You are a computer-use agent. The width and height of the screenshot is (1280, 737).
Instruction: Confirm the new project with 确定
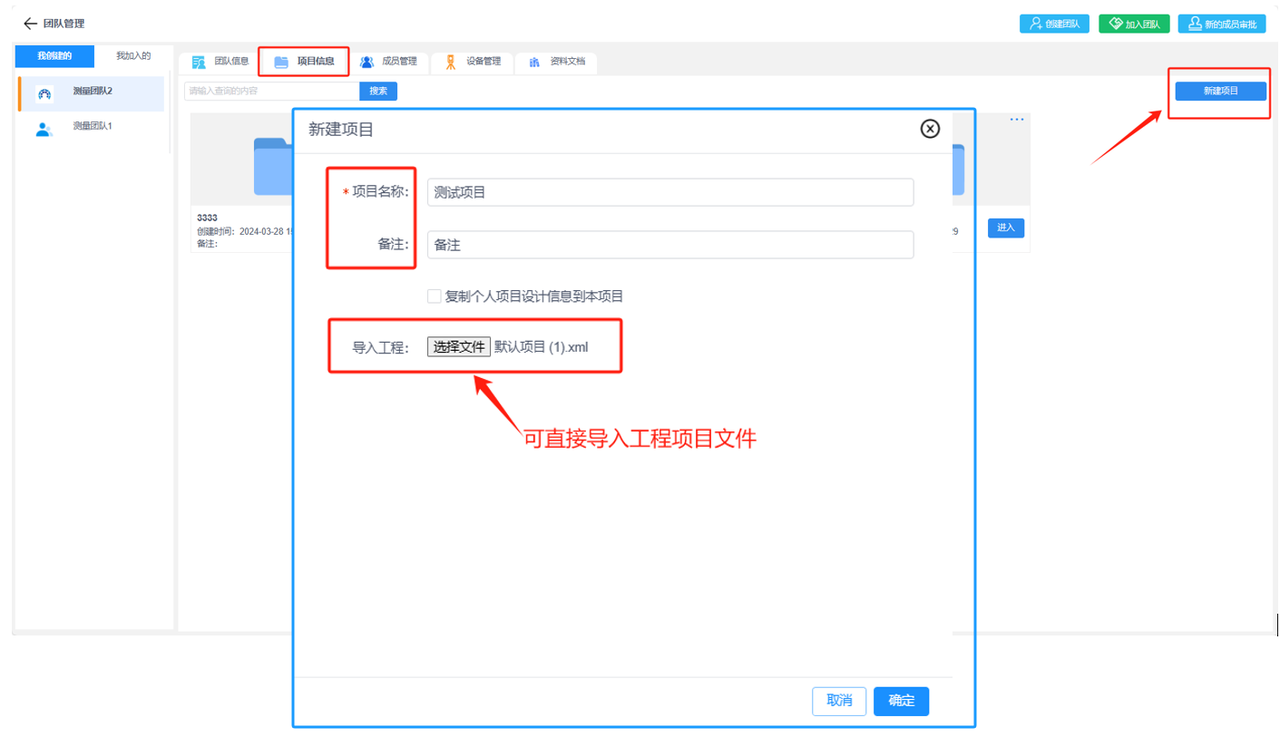[x=901, y=701]
